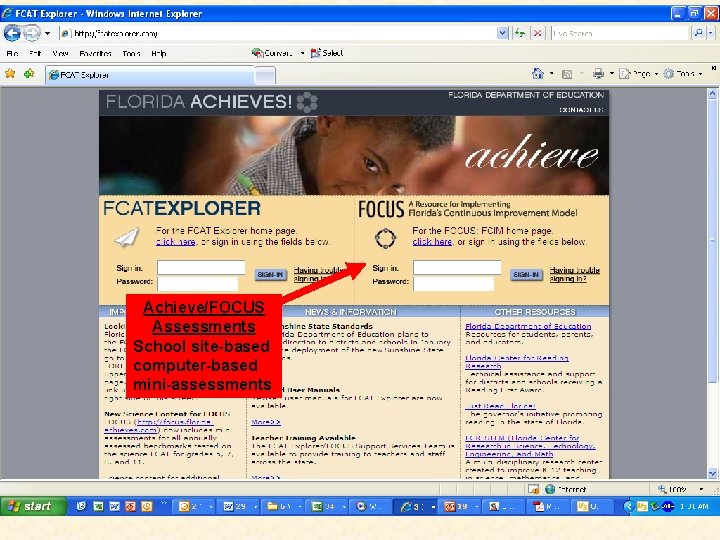The height and width of the screenshot is (540, 720).
Task: Click the Live Search box
Action: 620,34
